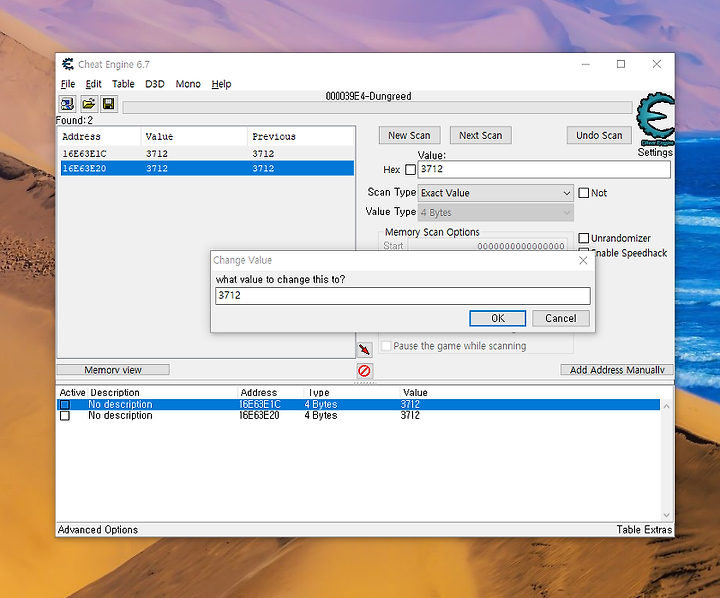
Task: Open Table Extras
Action: click(644, 530)
